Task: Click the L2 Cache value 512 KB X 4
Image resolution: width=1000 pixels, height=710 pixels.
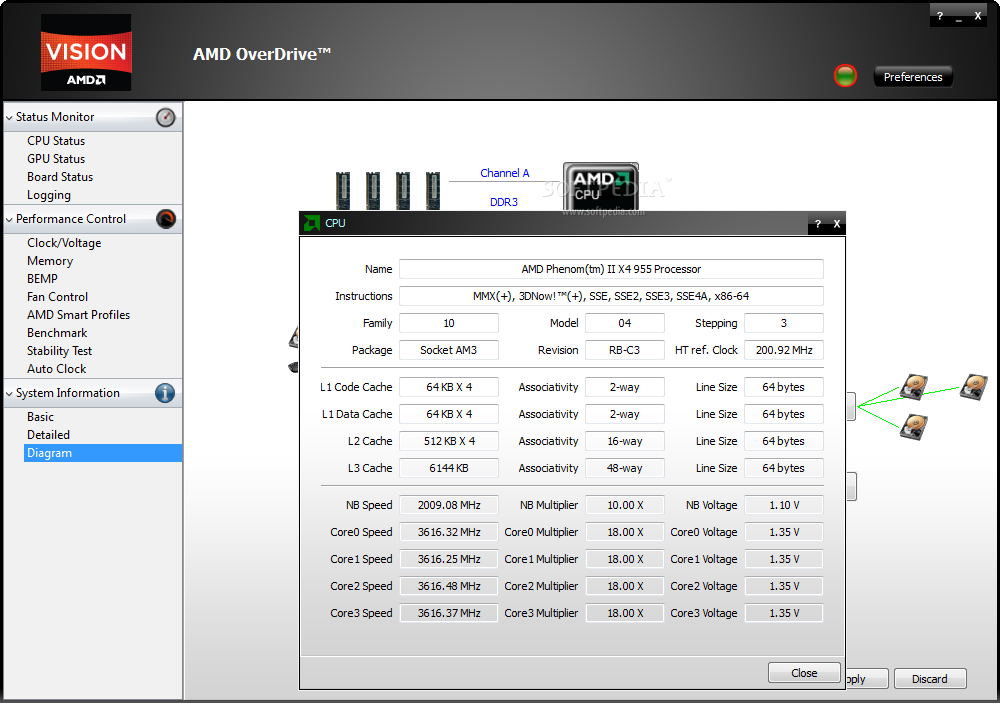Action: click(448, 441)
